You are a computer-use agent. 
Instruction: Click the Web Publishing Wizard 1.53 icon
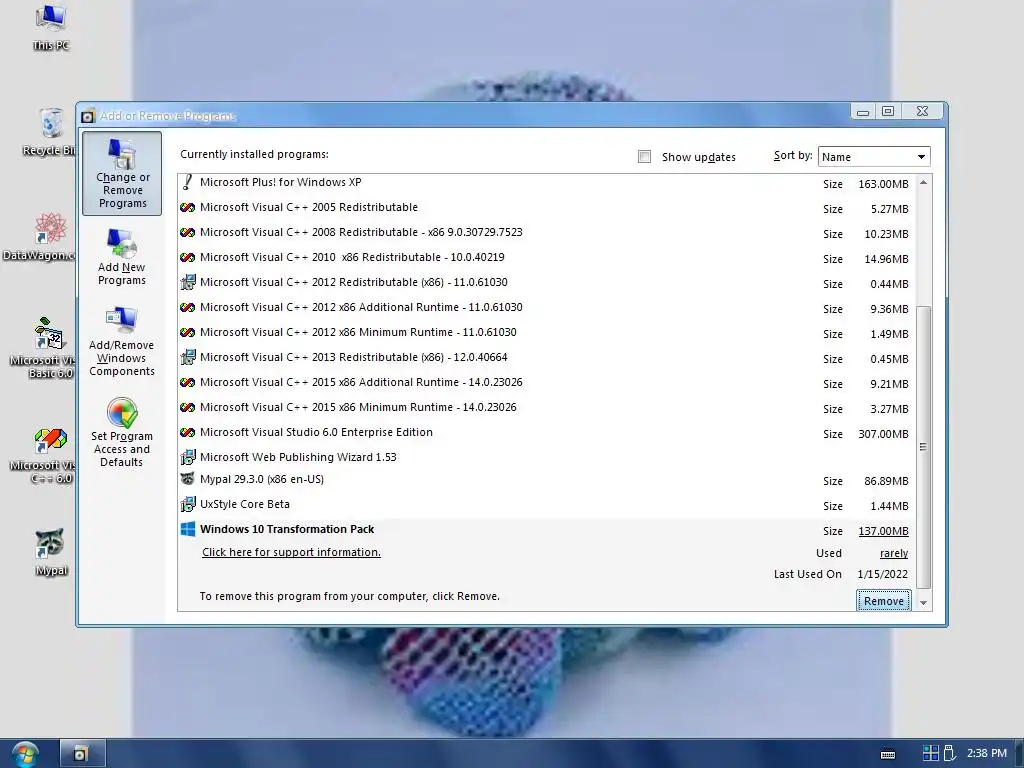[x=187, y=457]
